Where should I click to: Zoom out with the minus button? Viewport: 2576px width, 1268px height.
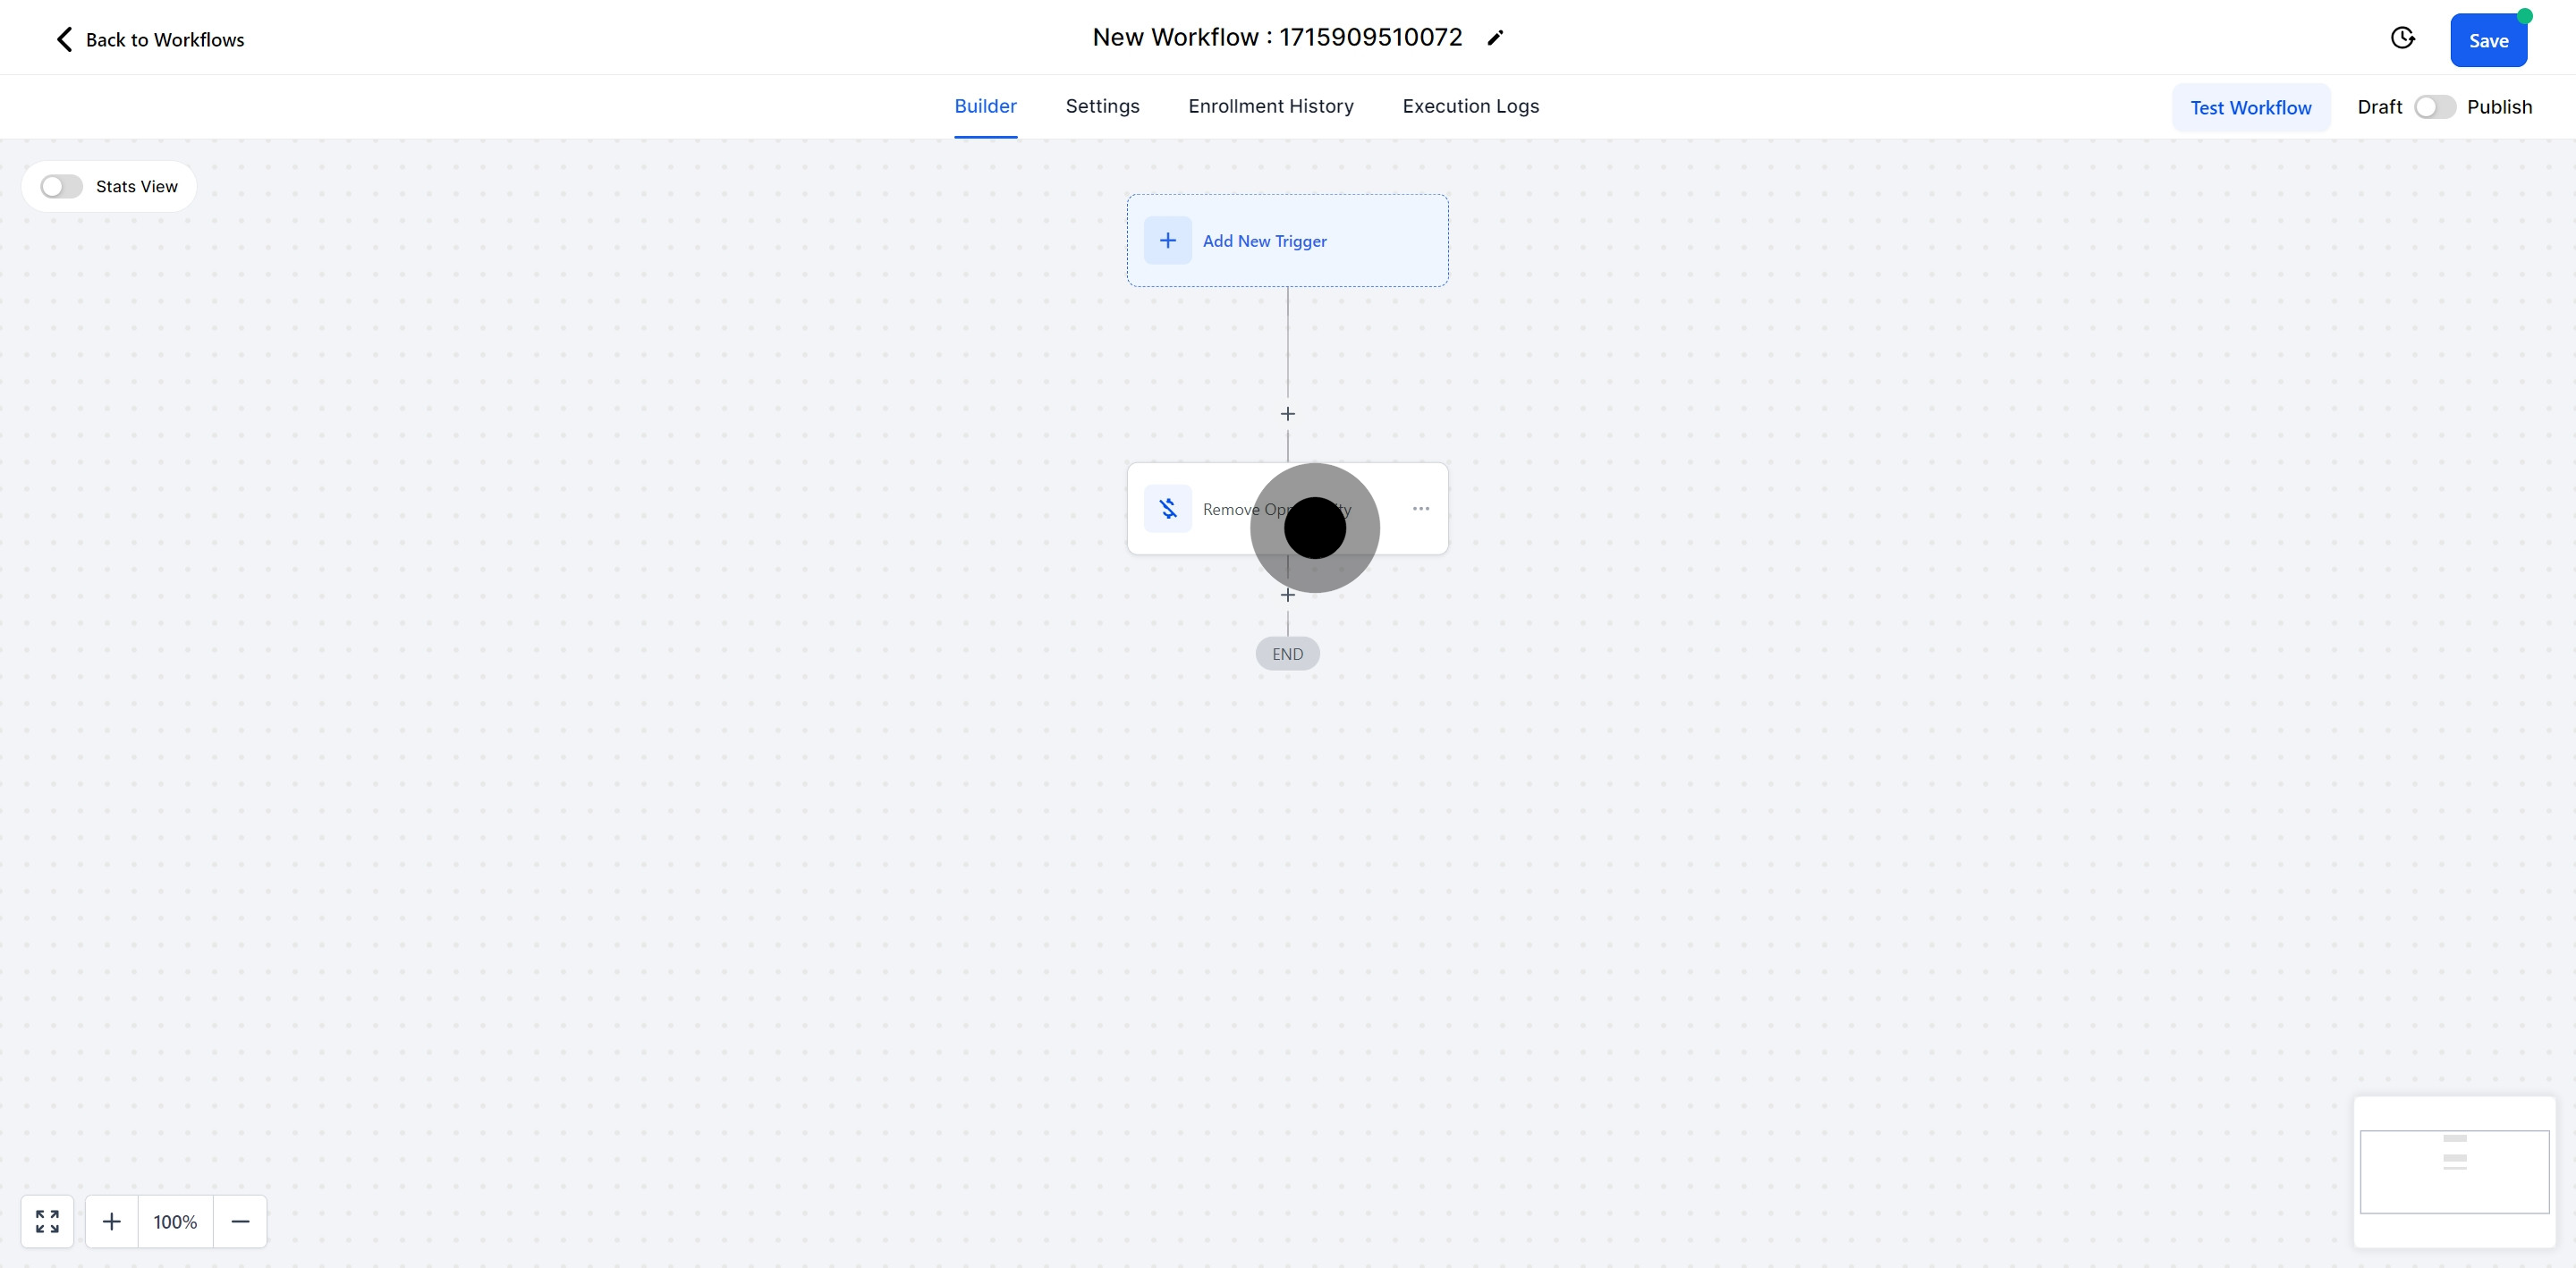(240, 1221)
